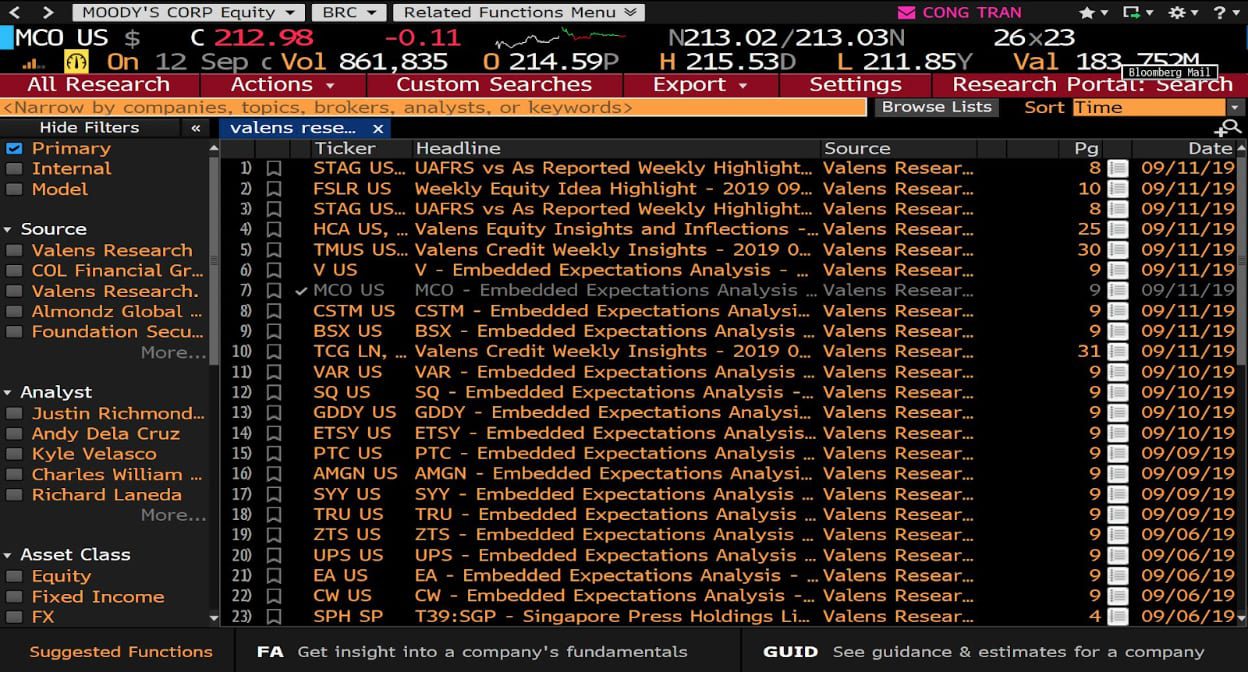Screen dimensions: 1248x673
Task: Select the All Research menu item
Action: [x=98, y=84]
